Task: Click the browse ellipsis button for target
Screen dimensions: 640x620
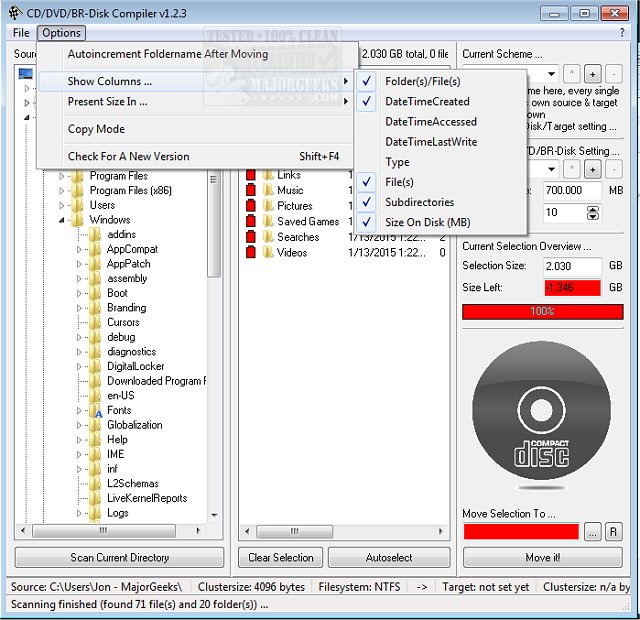Action: click(592, 532)
